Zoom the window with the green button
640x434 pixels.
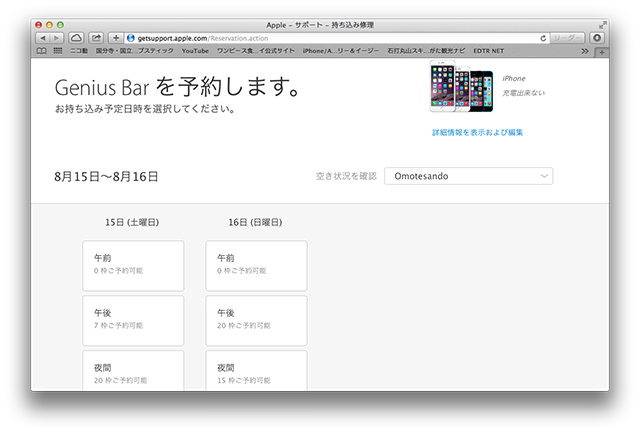[x=60, y=25]
